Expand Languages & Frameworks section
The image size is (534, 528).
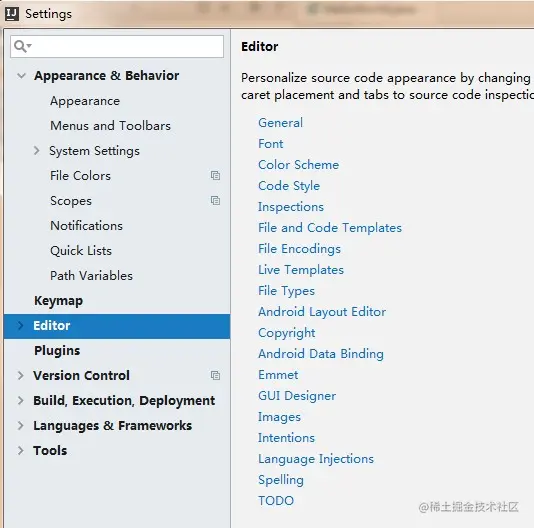click(20, 425)
